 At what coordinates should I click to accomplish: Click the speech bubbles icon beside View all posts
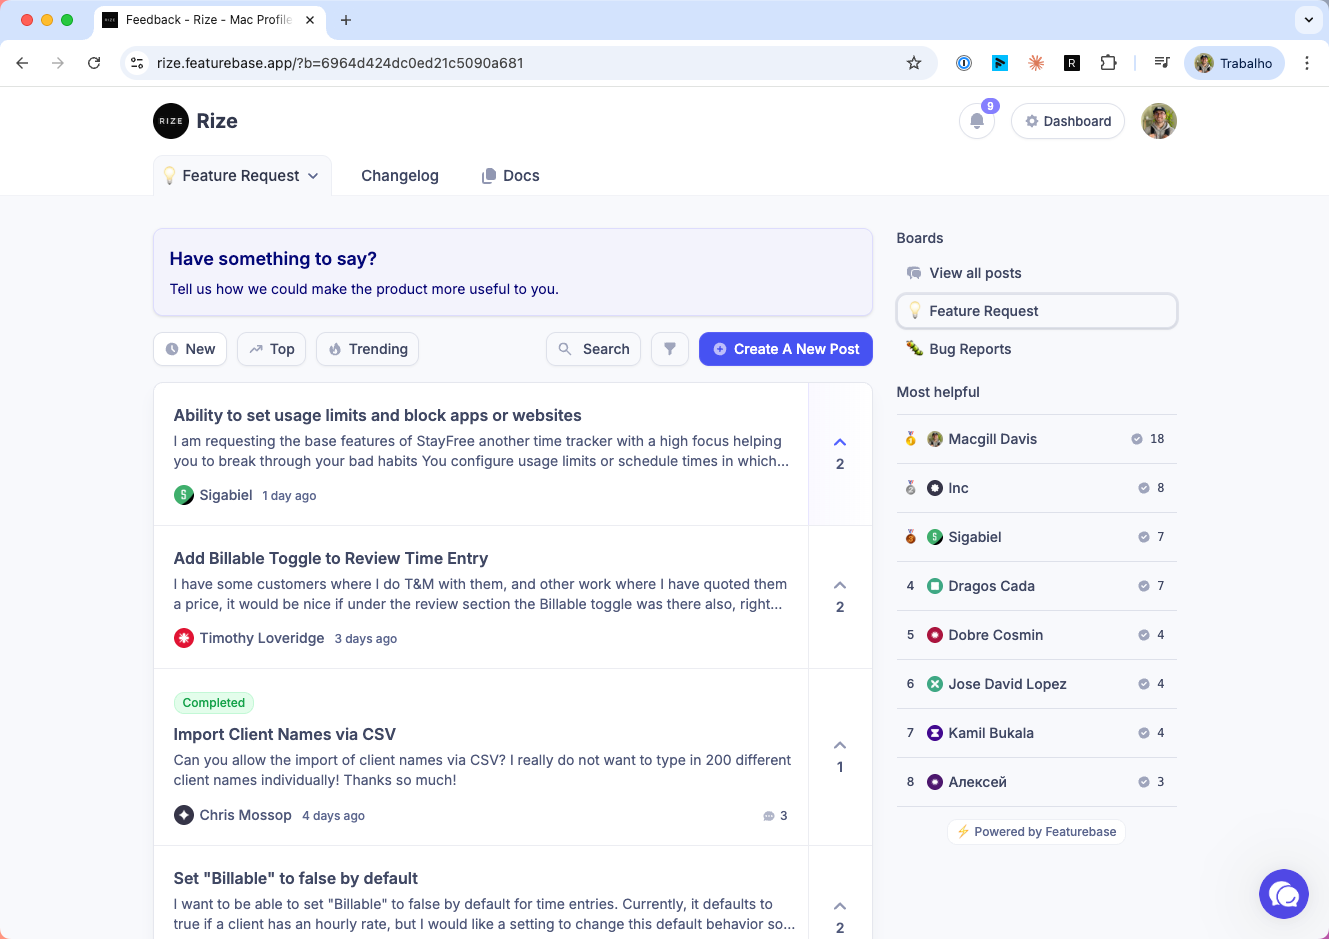(x=913, y=272)
